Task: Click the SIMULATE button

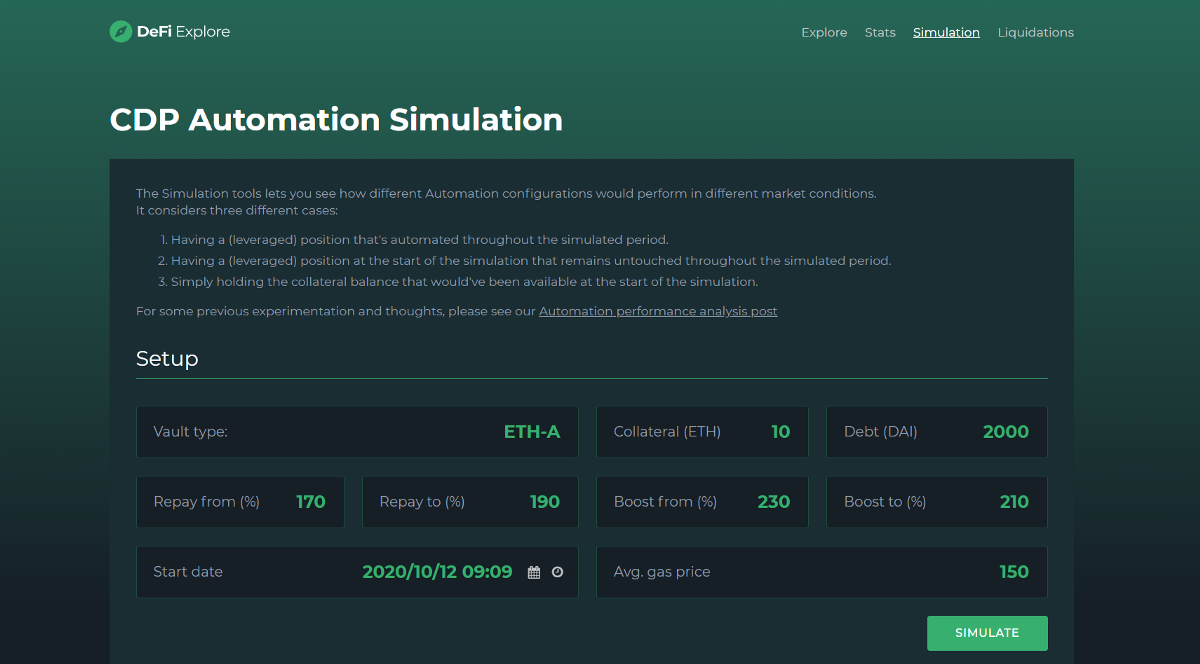Action: click(987, 633)
